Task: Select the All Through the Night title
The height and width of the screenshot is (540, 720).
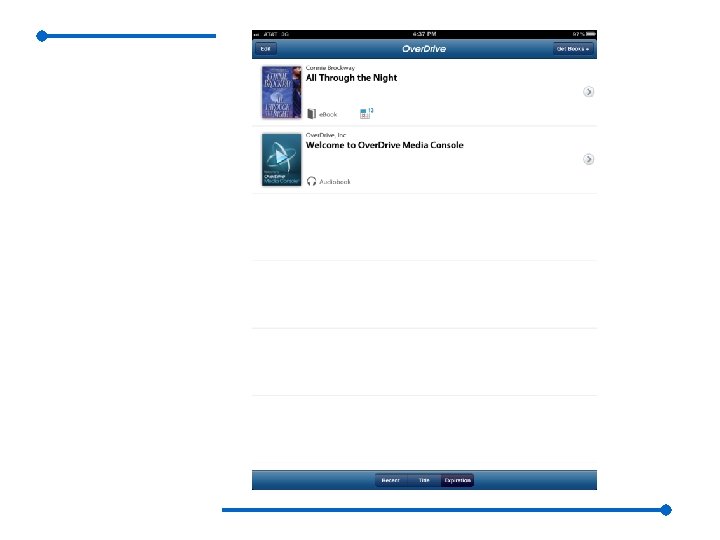Action: pyautogui.click(x=351, y=78)
